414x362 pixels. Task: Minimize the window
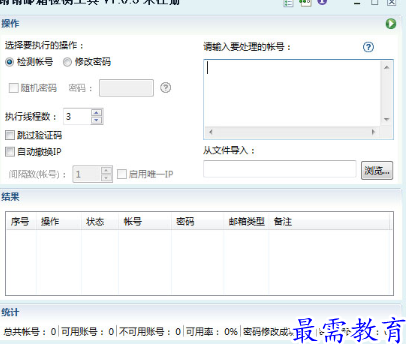pyautogui.click(x=357, y=2)
